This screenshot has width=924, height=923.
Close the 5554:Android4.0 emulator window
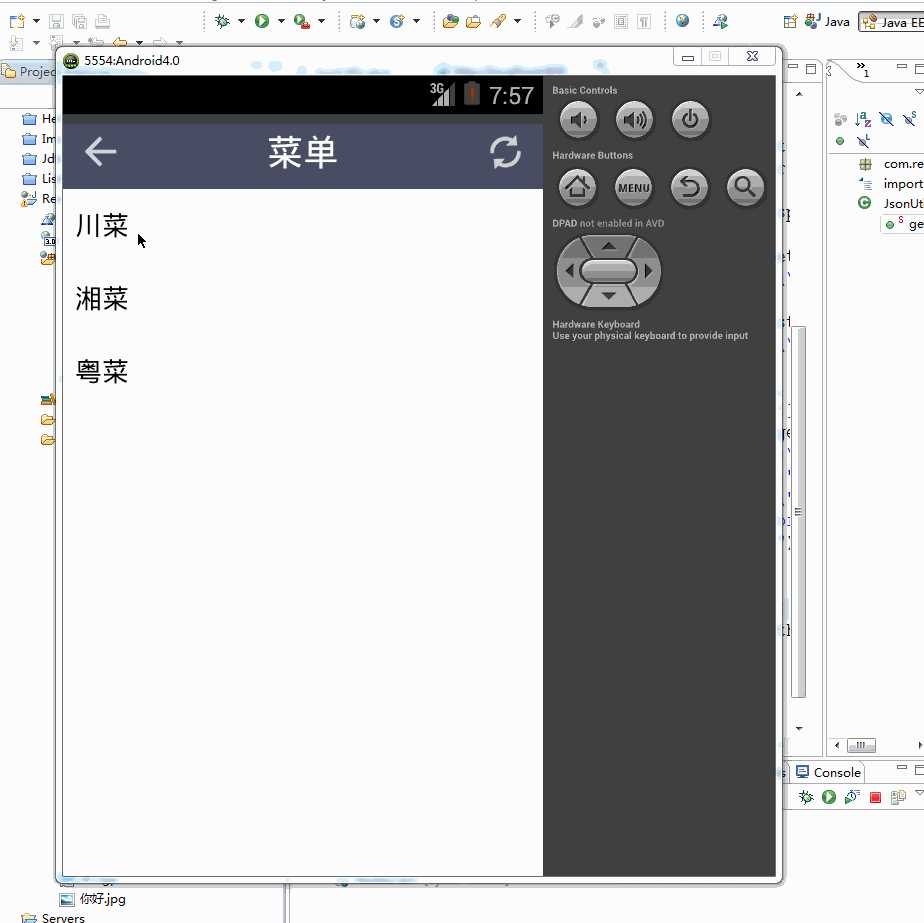coord(753,57)
